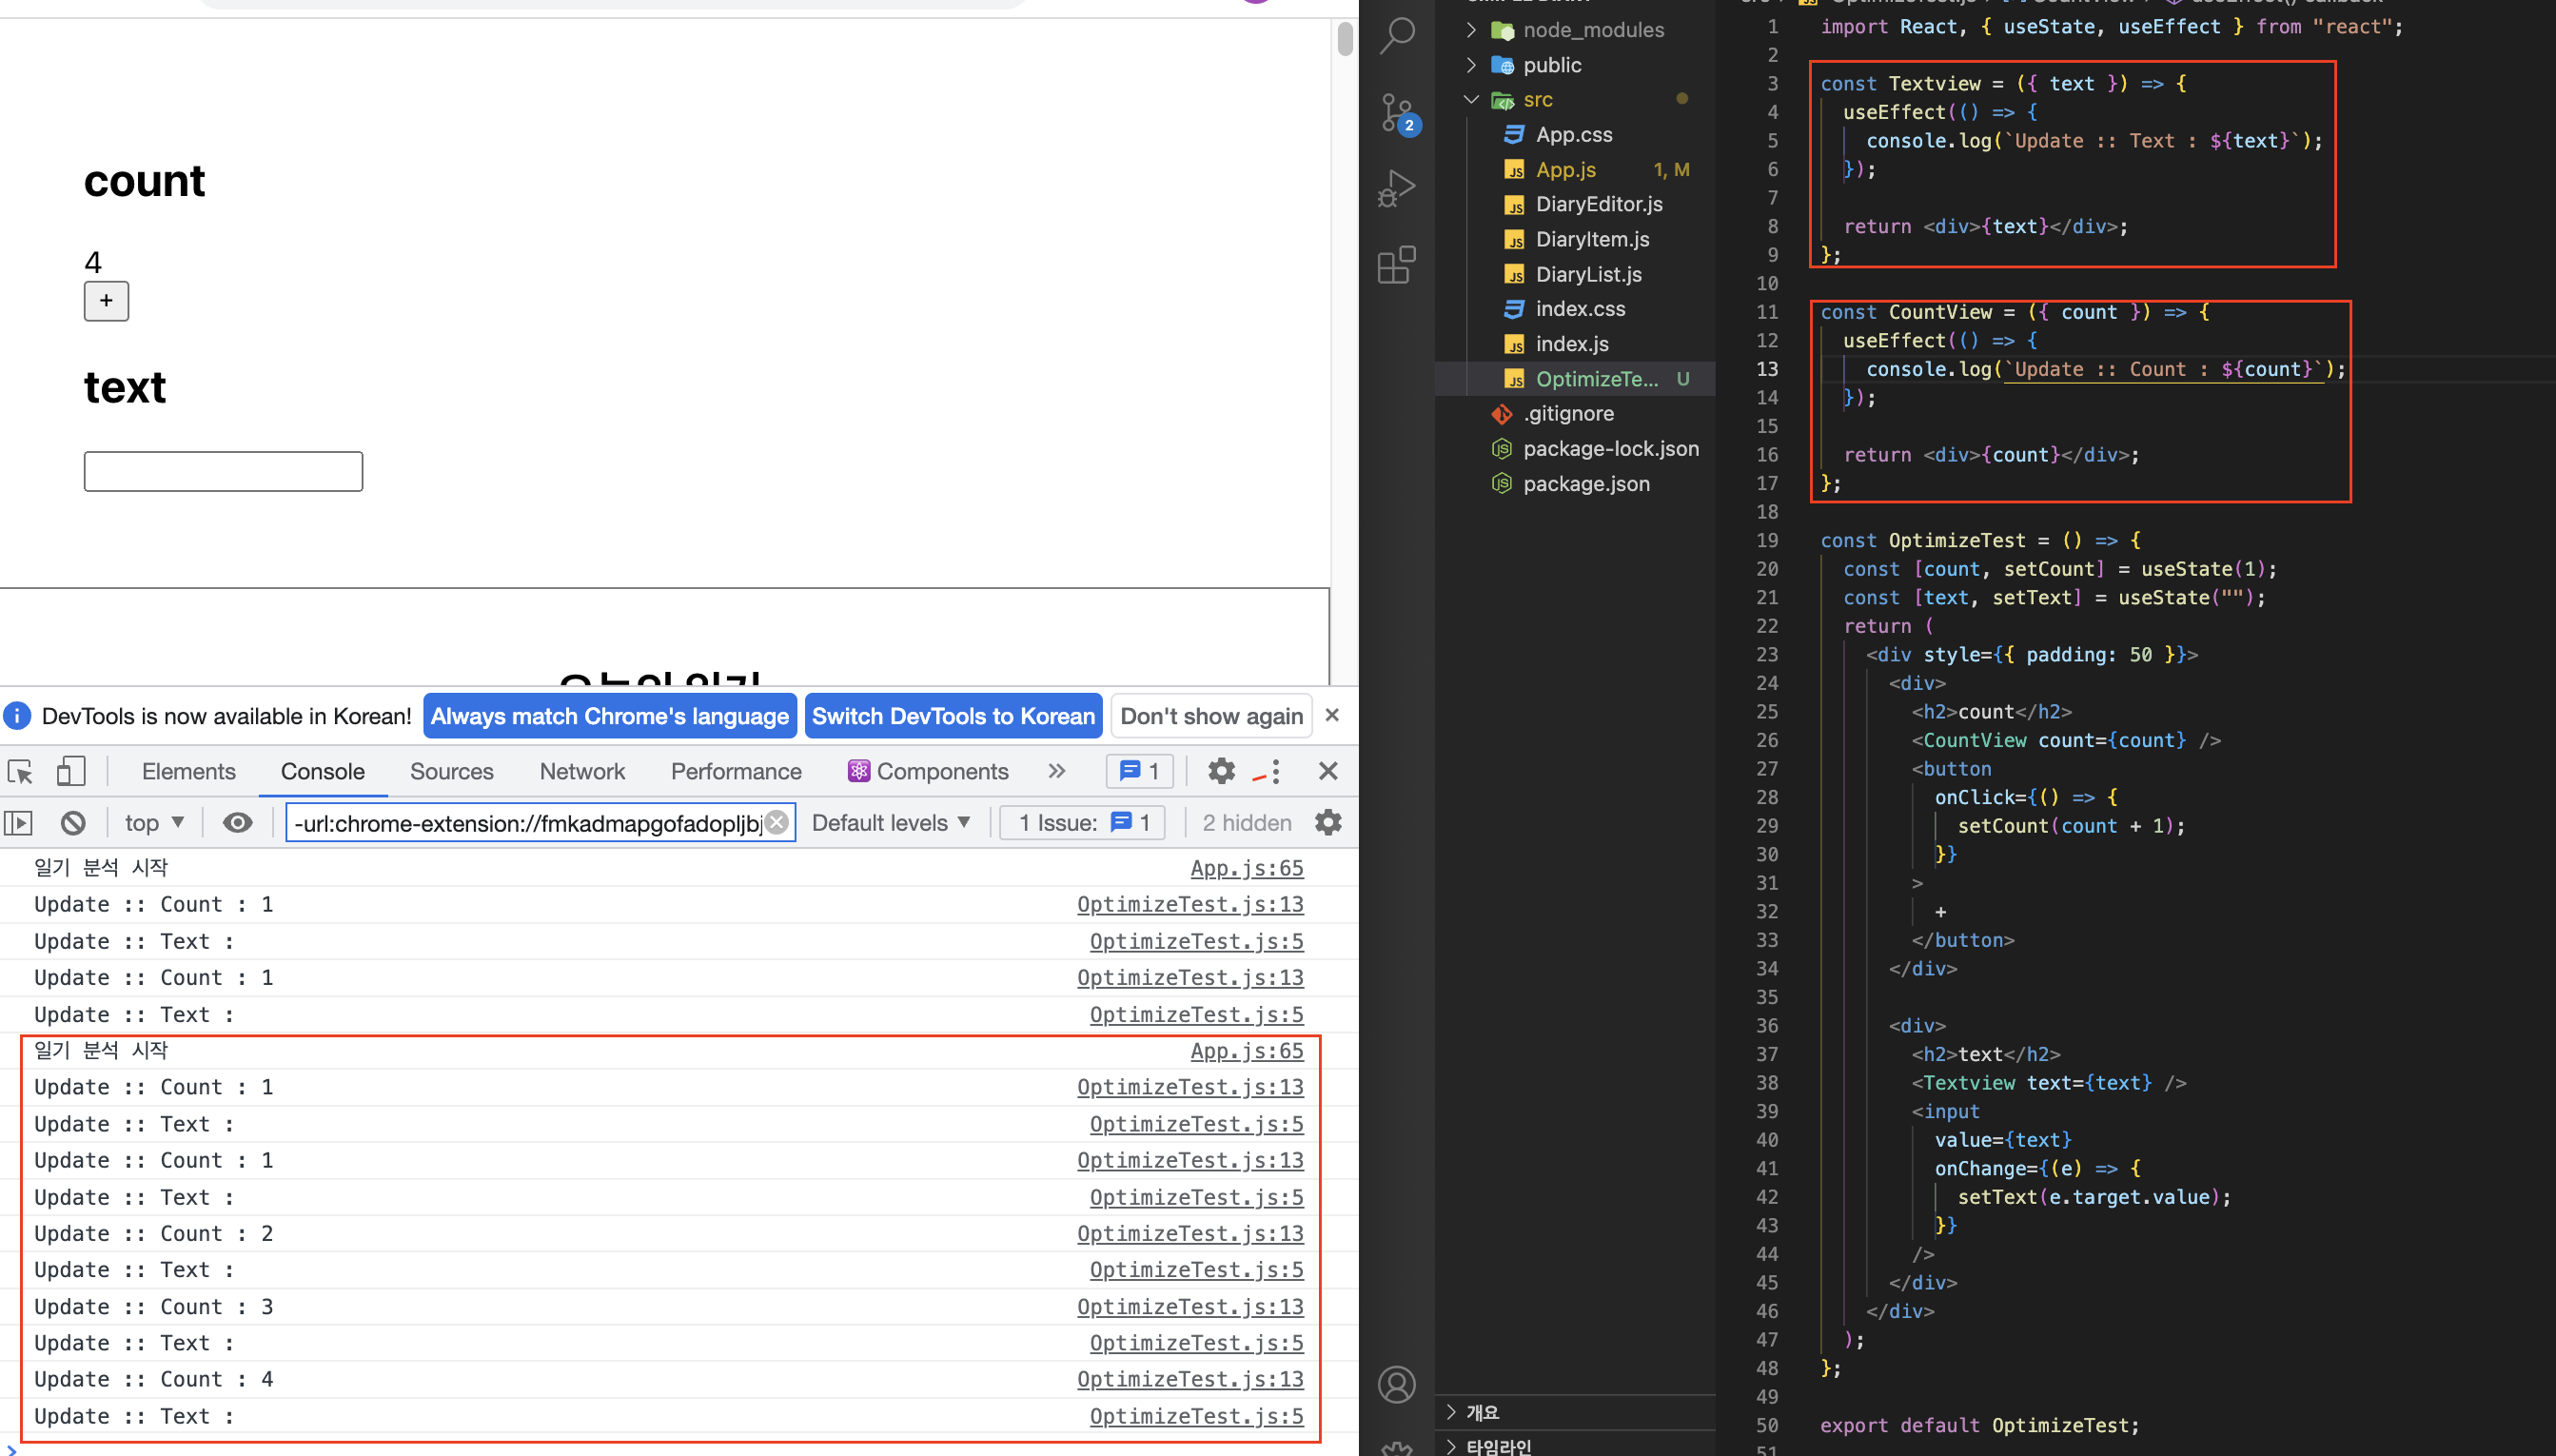Image resolution: width=2556 pixels, height=1456 pixels.
Task: Open the top JavaScript context dropdown
Action: point(154,823)
